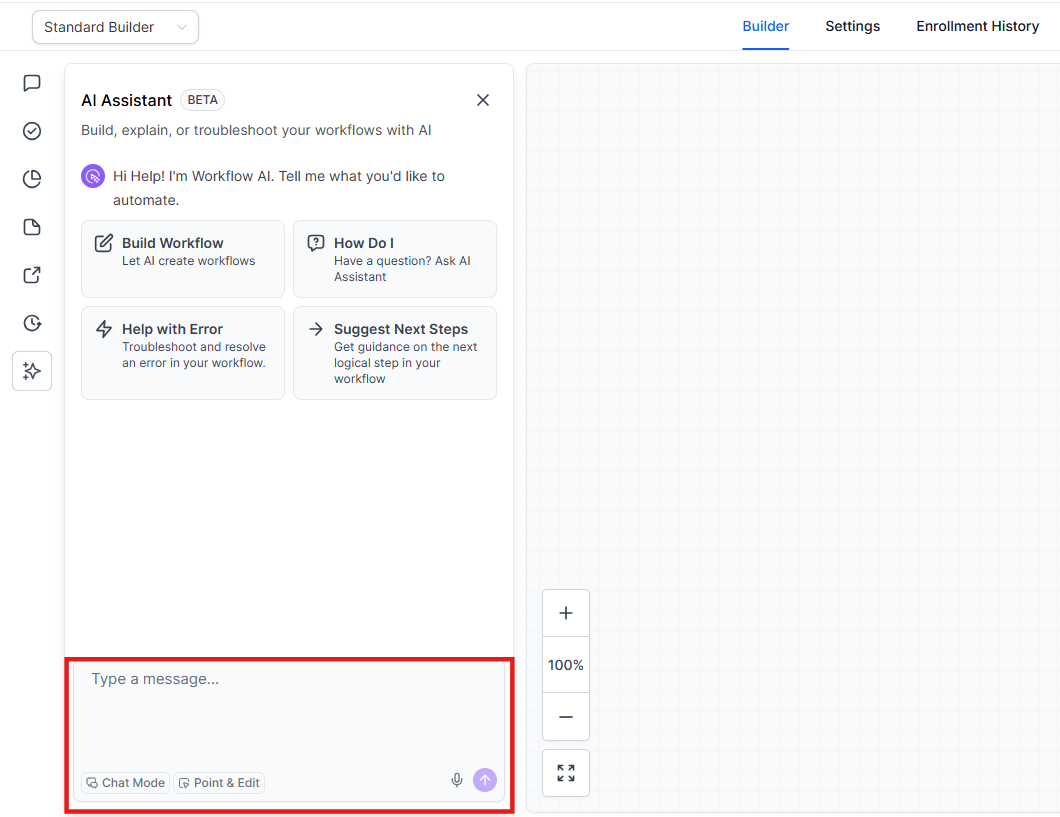
Task: Select the Build Workflow option
Action: 183,259
